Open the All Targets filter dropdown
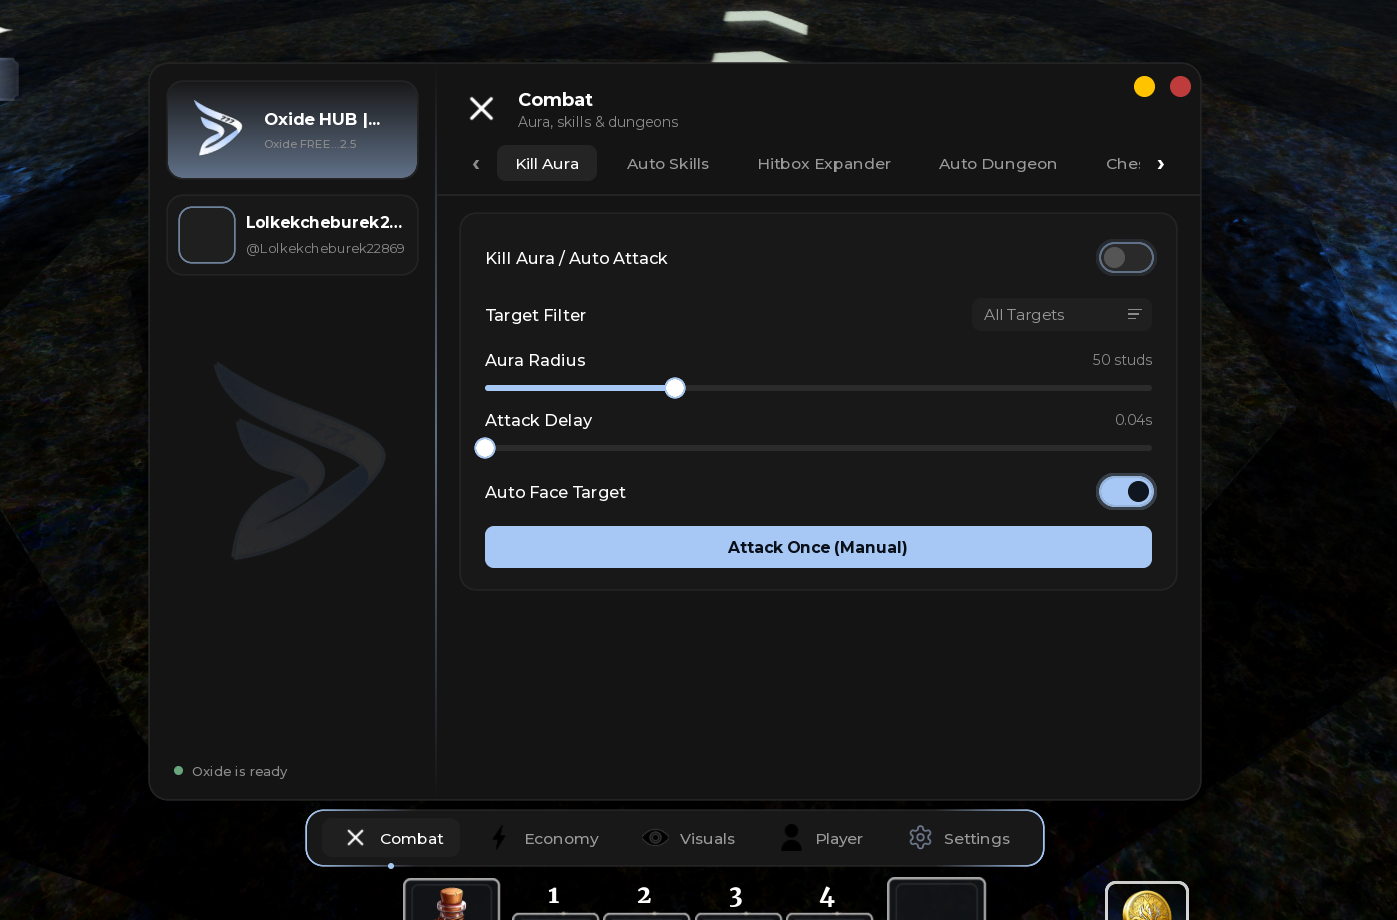The width and height of the screenshot is (1397, 920). pyautogui.click(x=1062, y=315)
